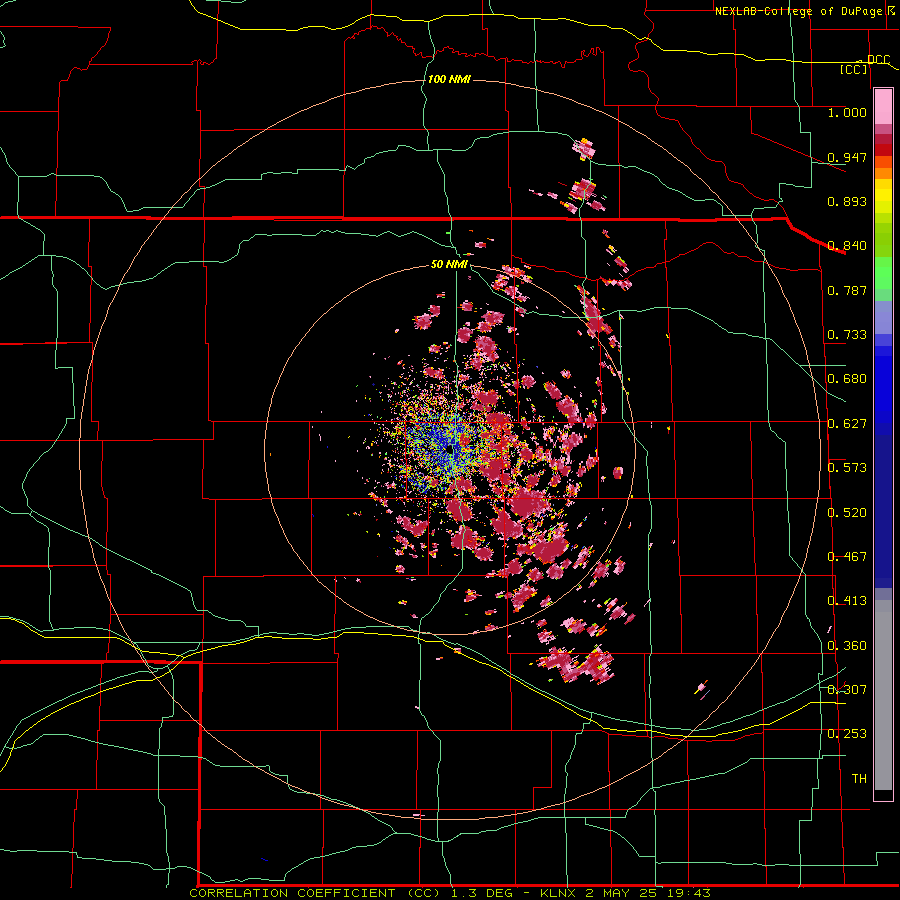The image size is (900, 900).
Task: Click the 0.360 color scale value
Action: pyautogui.click(x=847, y=646)
